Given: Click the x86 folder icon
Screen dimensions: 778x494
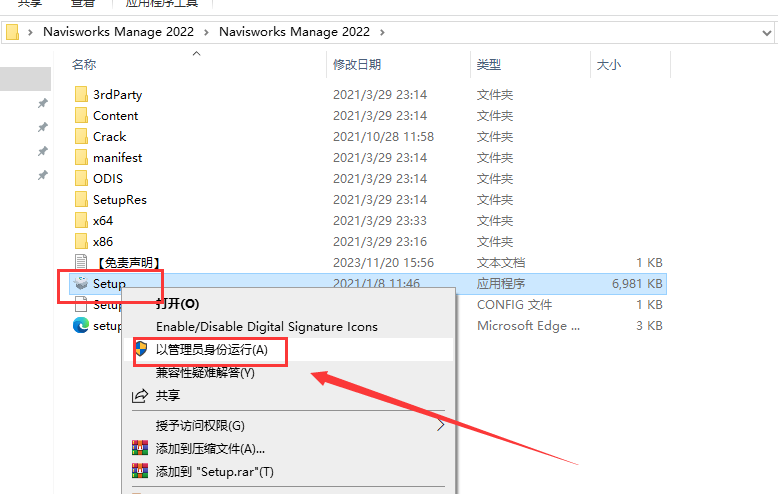Looking at the screenshot, I should 81,241.
